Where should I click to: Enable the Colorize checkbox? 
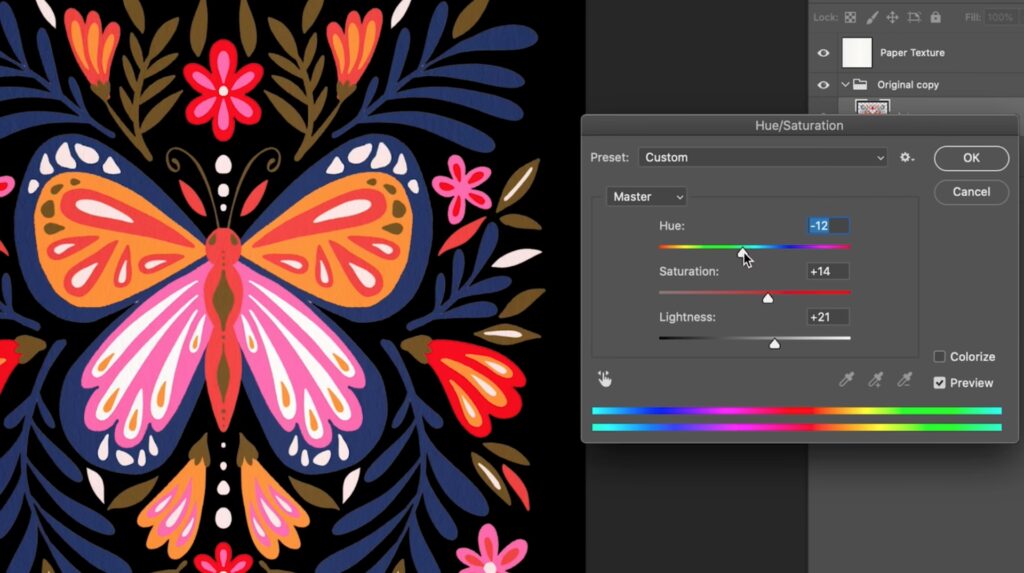pos(939,357)
